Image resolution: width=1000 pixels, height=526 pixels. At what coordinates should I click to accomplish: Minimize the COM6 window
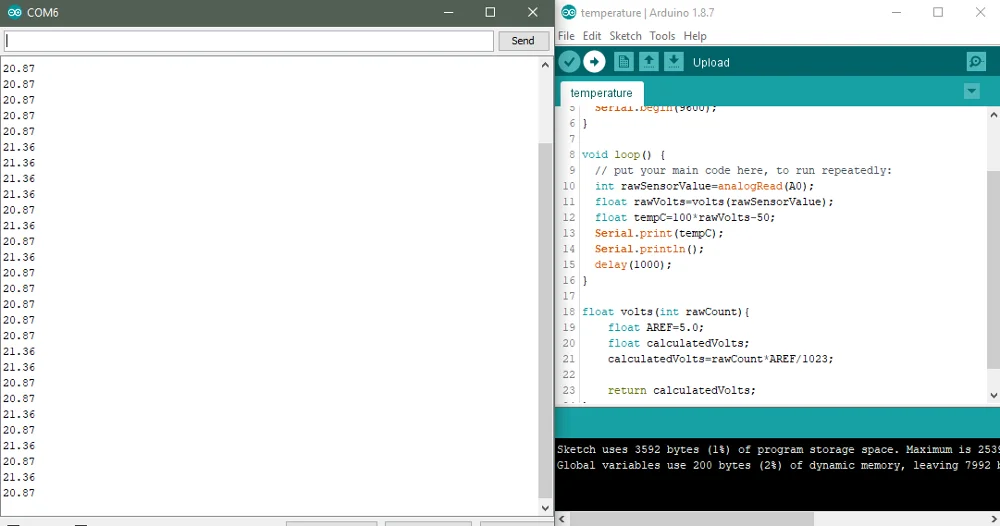pos(448,12)
